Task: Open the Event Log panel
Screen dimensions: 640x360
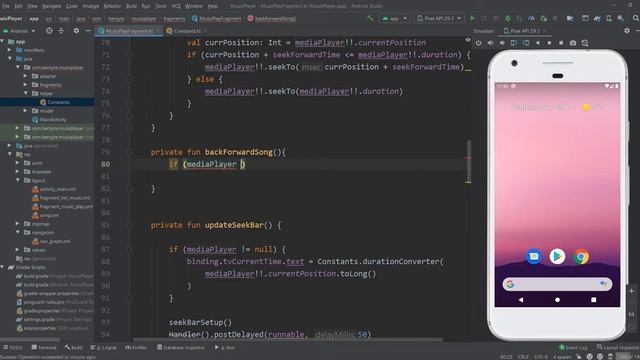Action: [573, 348]
